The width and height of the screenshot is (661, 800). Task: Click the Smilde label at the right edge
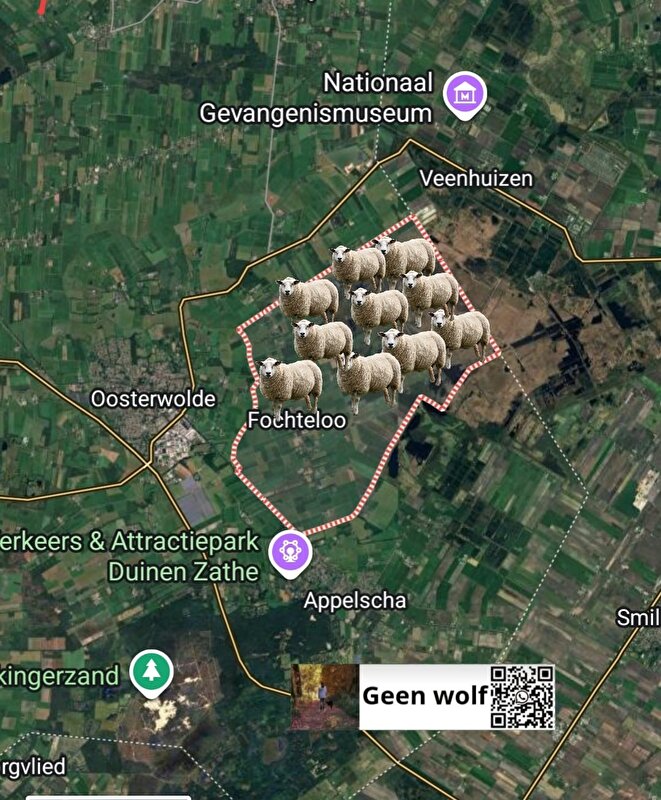pos(639,618)
